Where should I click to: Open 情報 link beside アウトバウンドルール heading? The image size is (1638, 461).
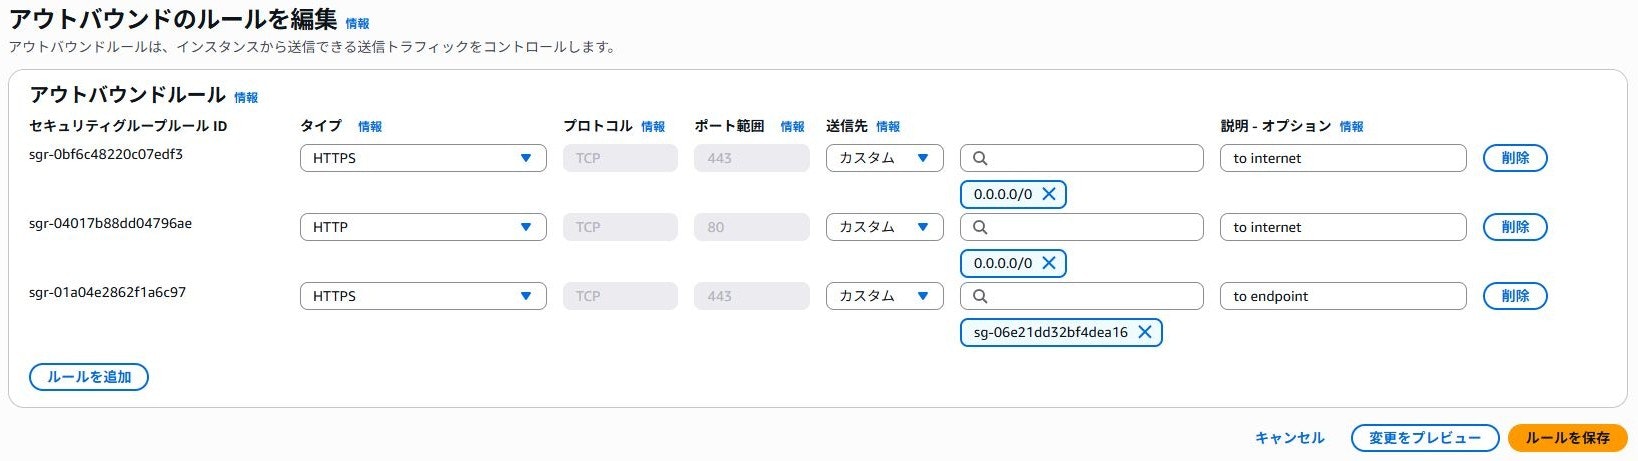click(246, 97)
